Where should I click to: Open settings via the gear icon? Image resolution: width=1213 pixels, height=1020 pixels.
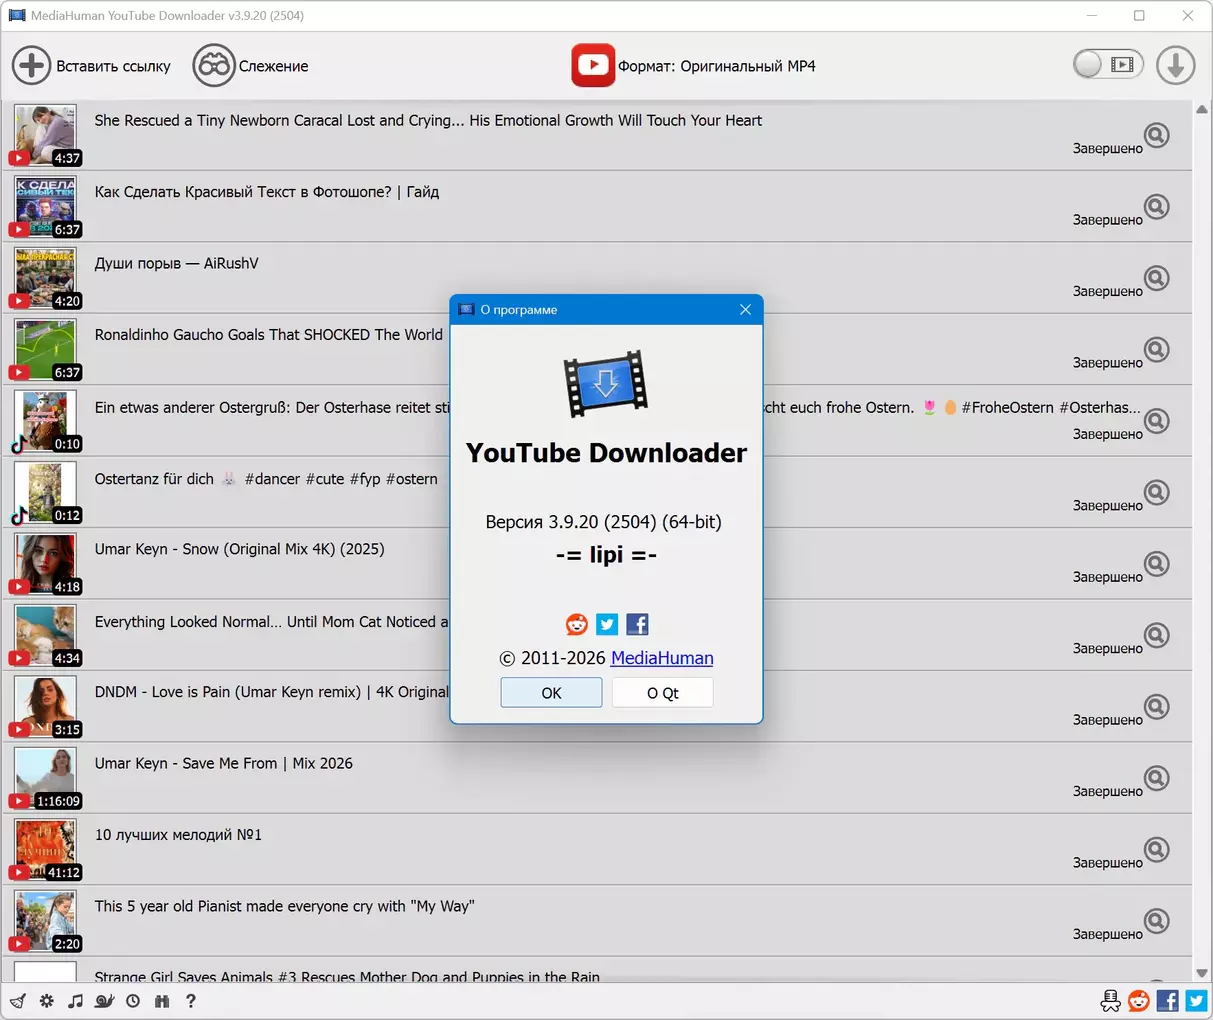tap(47, 1000)
